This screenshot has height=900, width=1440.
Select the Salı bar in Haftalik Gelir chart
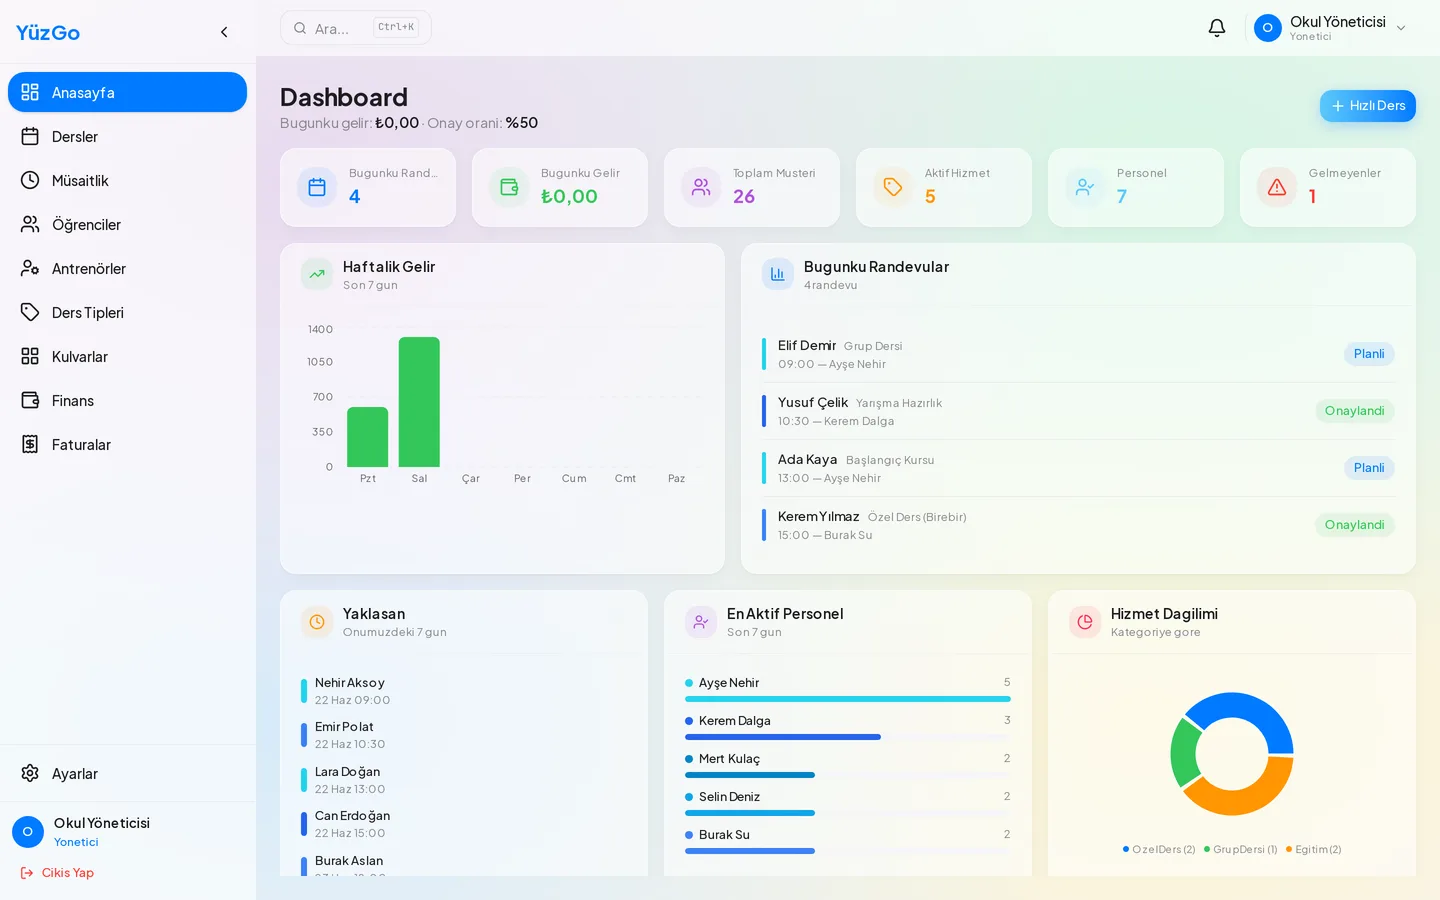click(x=419, y=402)
